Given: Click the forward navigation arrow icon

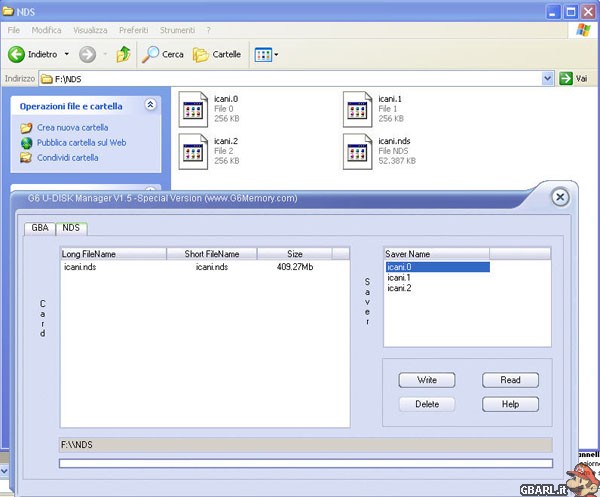Looking at the screenshot, I should 87,54.
